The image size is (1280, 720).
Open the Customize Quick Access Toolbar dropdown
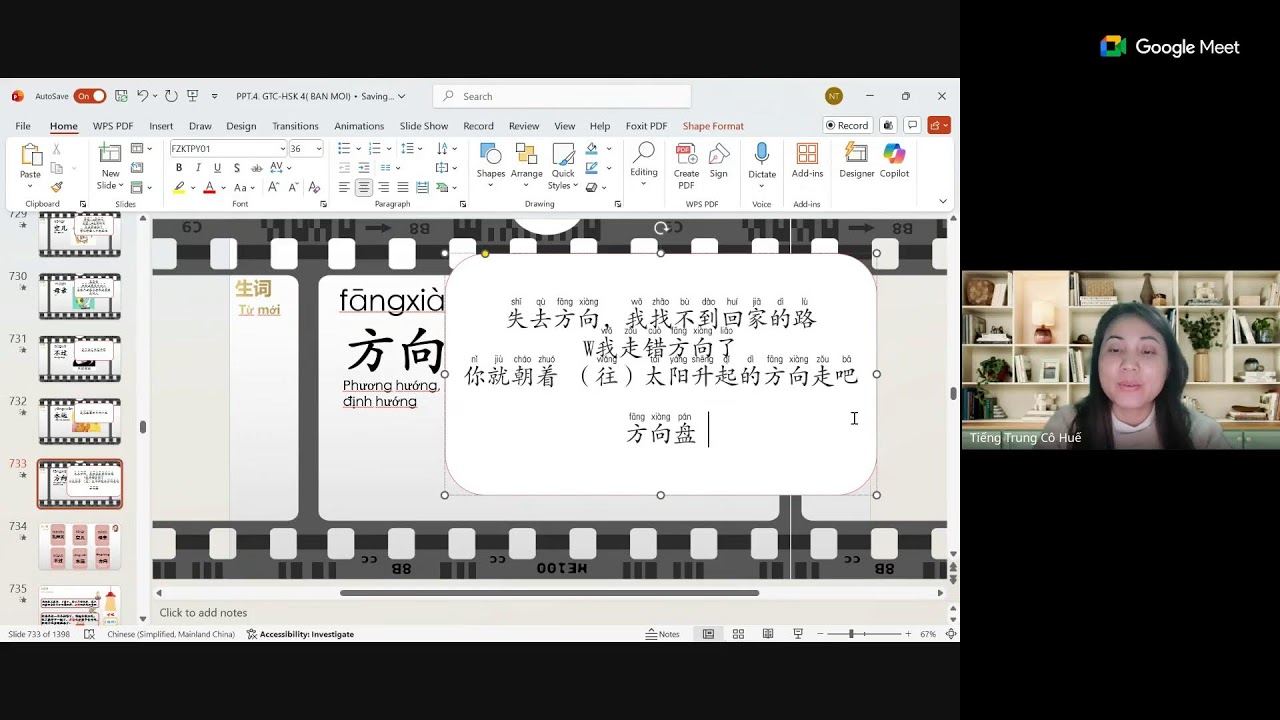pyautogui.click(x=214, y=96)
